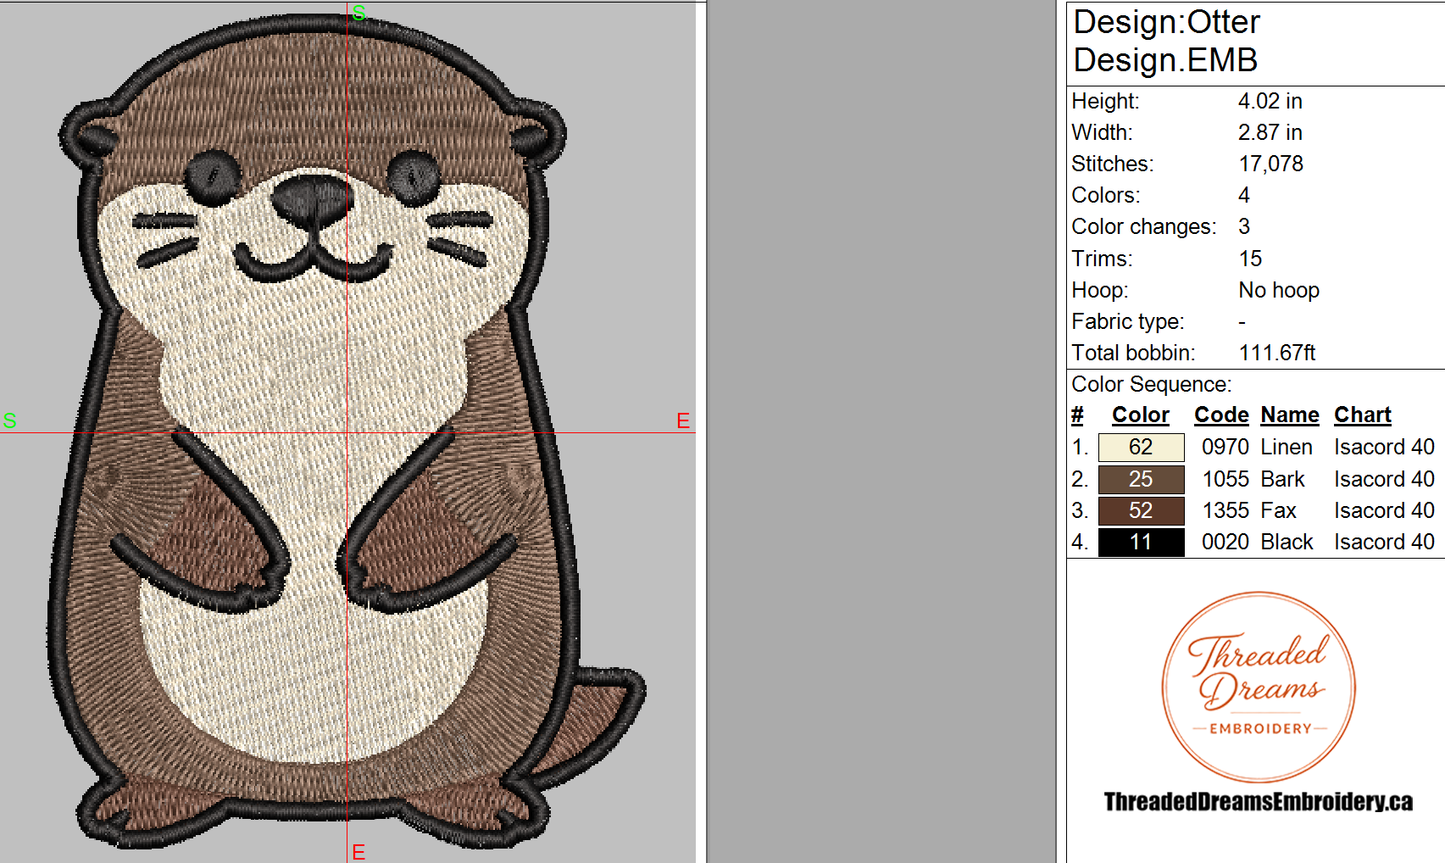The image size is (1445, 863).
Task: Click 'Isacord 40' in the Black row
Action: (1384, 542)
